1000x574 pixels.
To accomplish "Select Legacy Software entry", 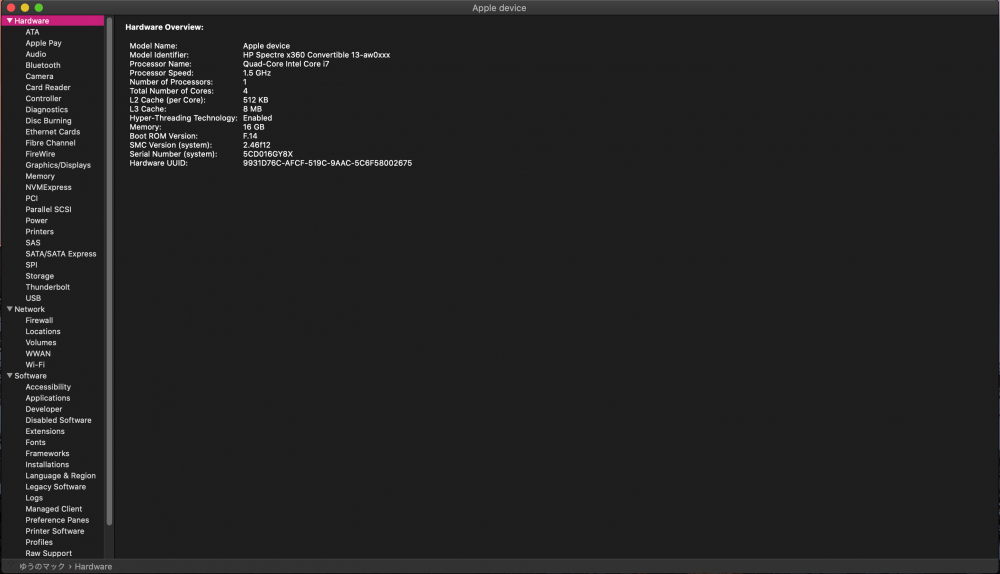I will [55, 487].
